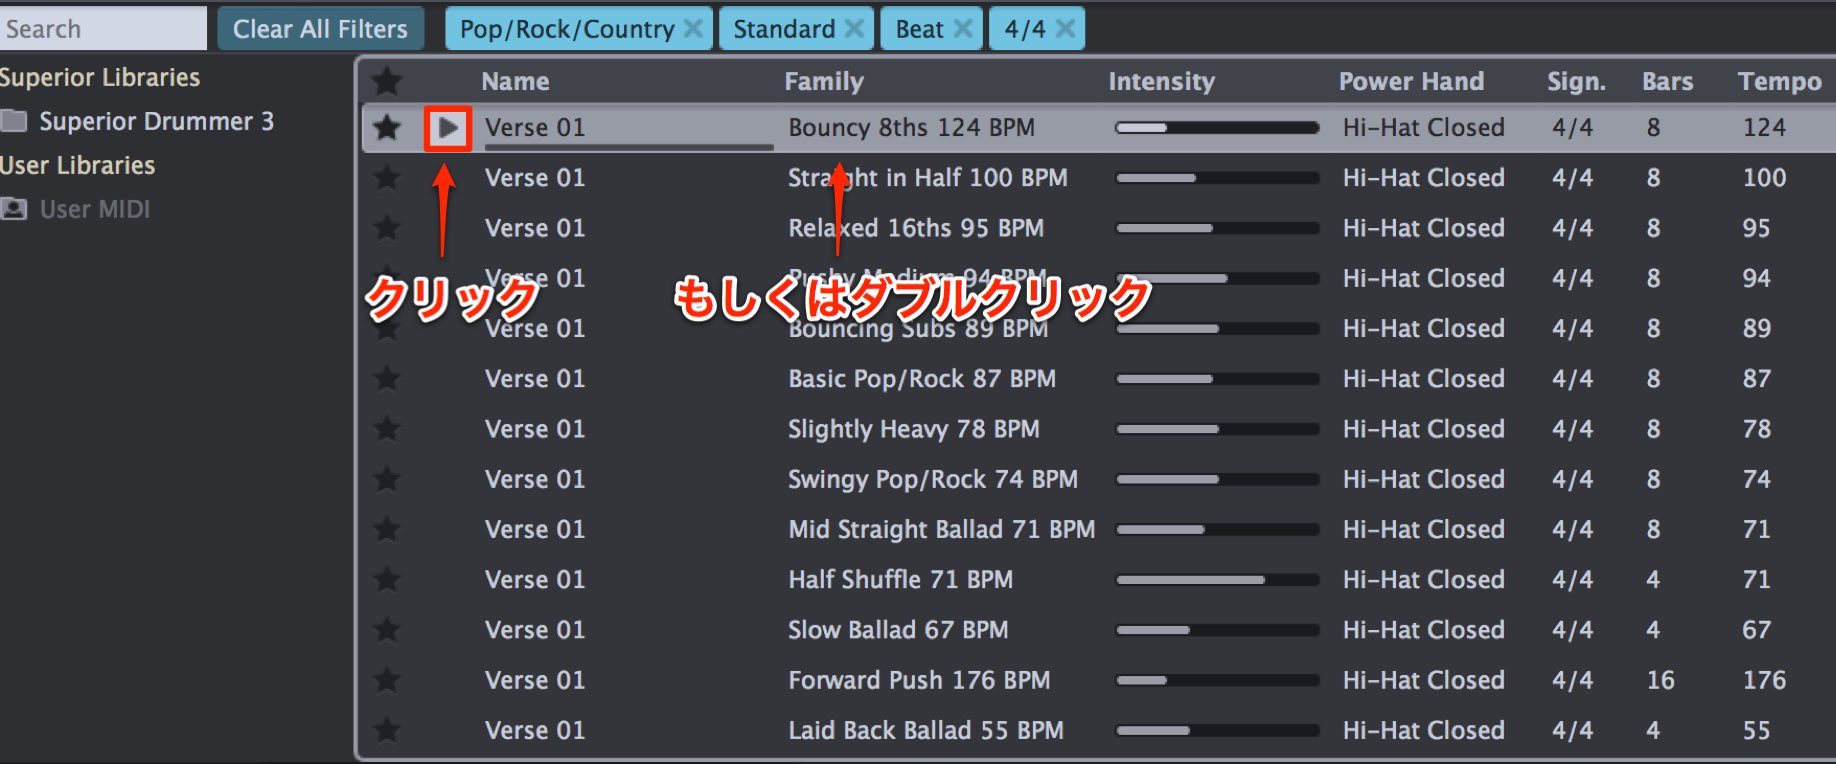Select the Swingy Pop/Rock 74 BPM row

click(1098, 479)
